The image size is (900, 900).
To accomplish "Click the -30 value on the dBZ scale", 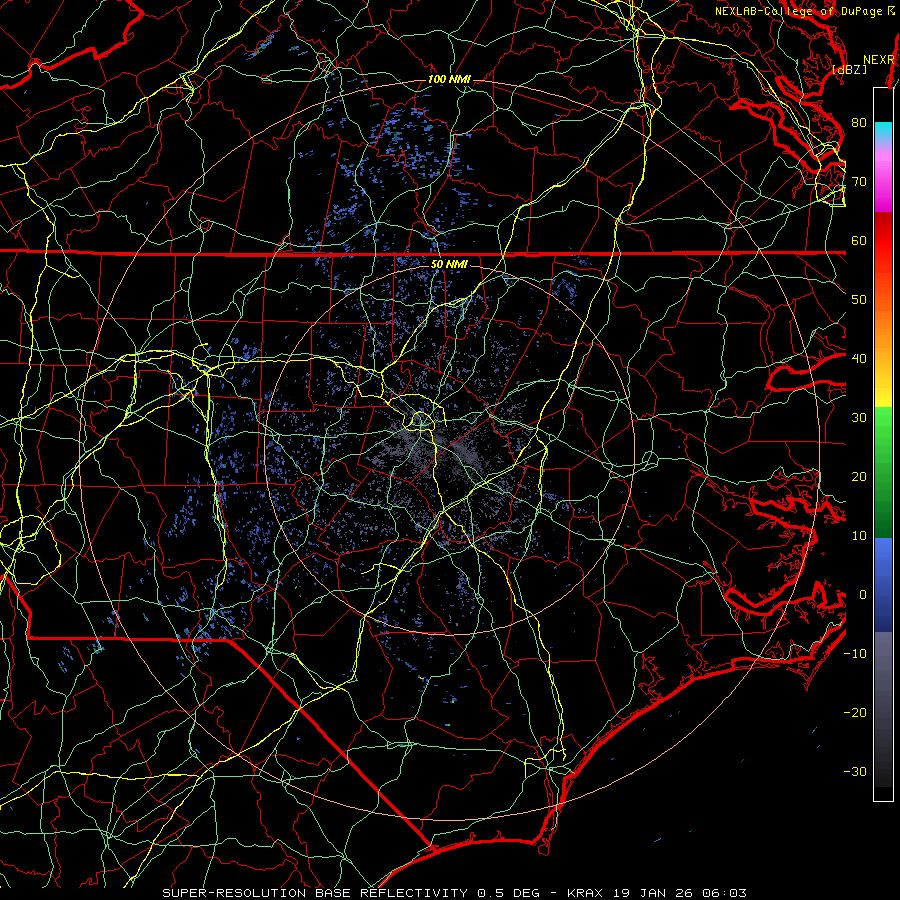I will point(855,772).
